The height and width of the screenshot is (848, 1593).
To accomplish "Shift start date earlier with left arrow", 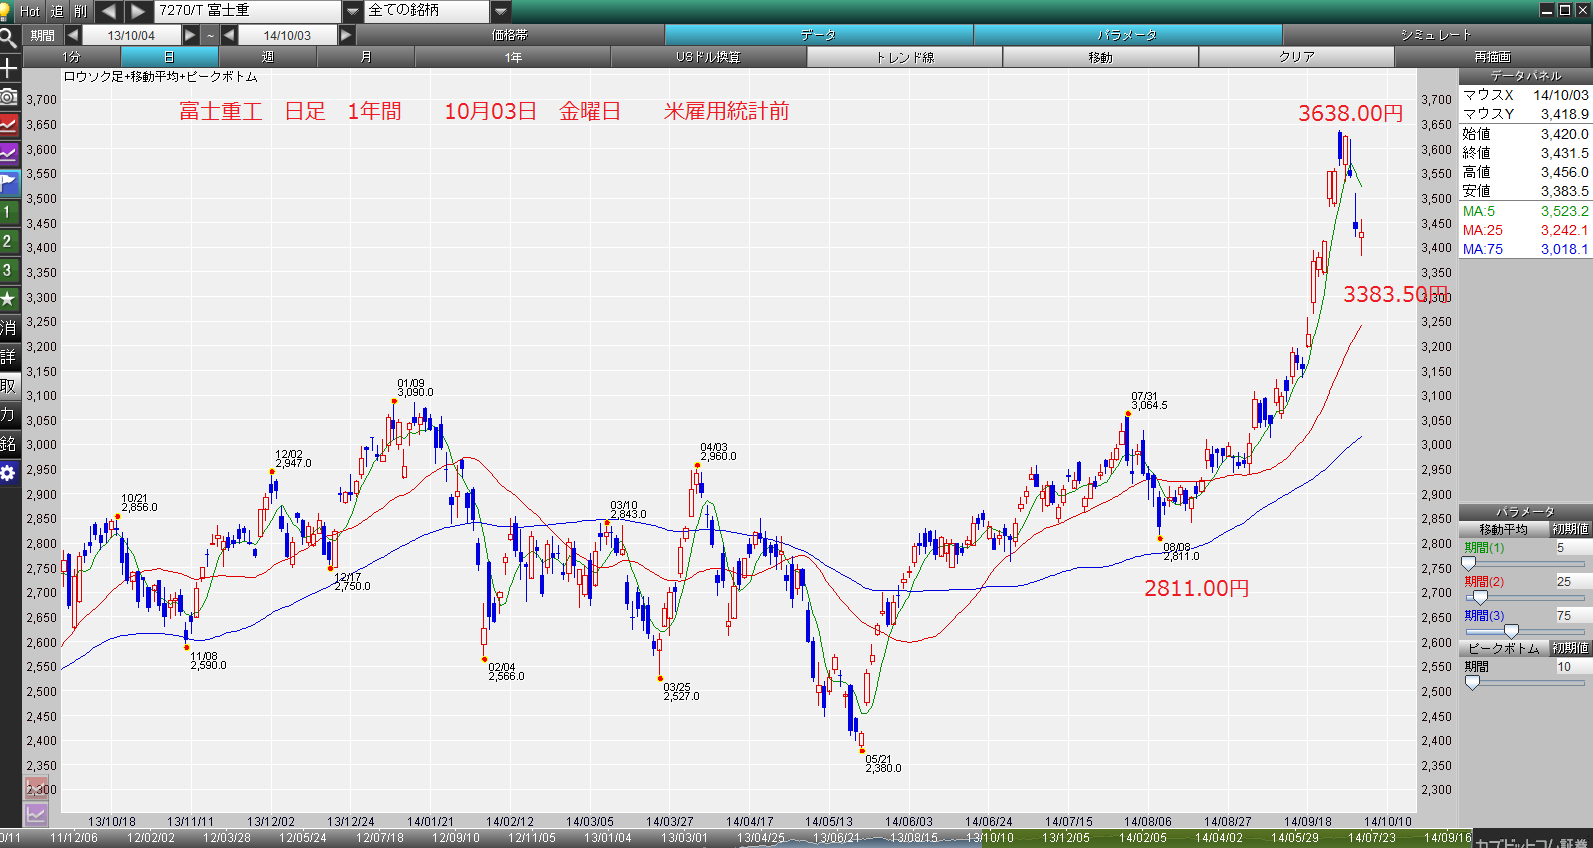I will pyautogui.click(x=72, y=35).
